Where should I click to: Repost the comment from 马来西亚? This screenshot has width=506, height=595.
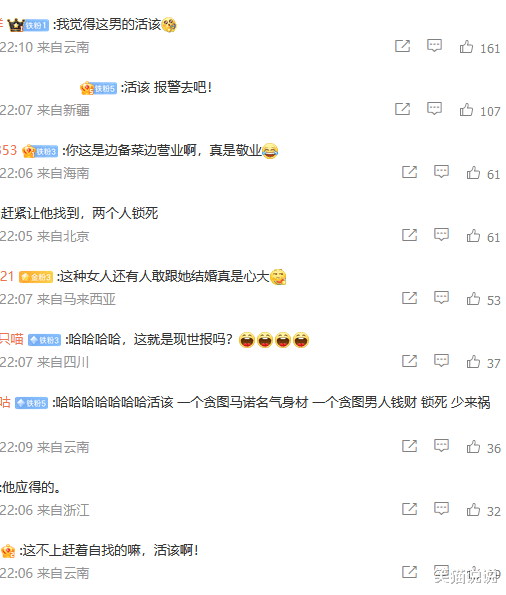(x=409, y=298)
